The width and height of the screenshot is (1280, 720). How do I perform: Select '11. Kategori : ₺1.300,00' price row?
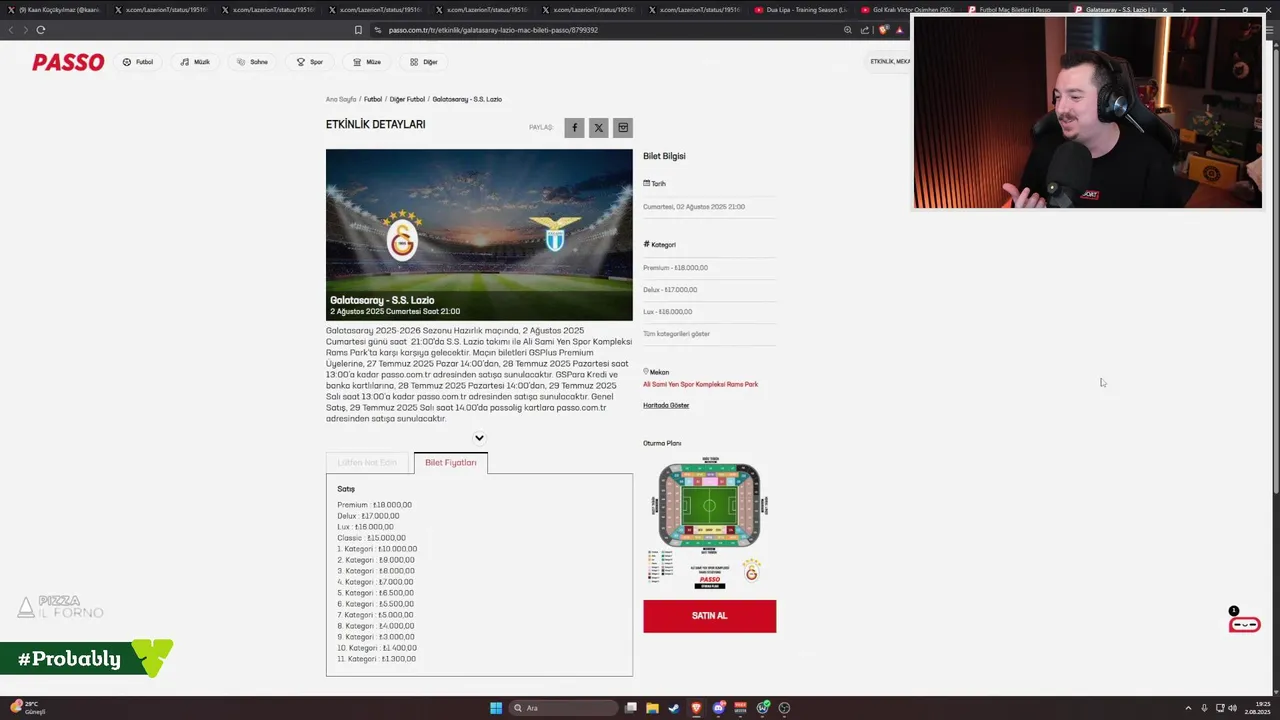(x=377, y=659)
